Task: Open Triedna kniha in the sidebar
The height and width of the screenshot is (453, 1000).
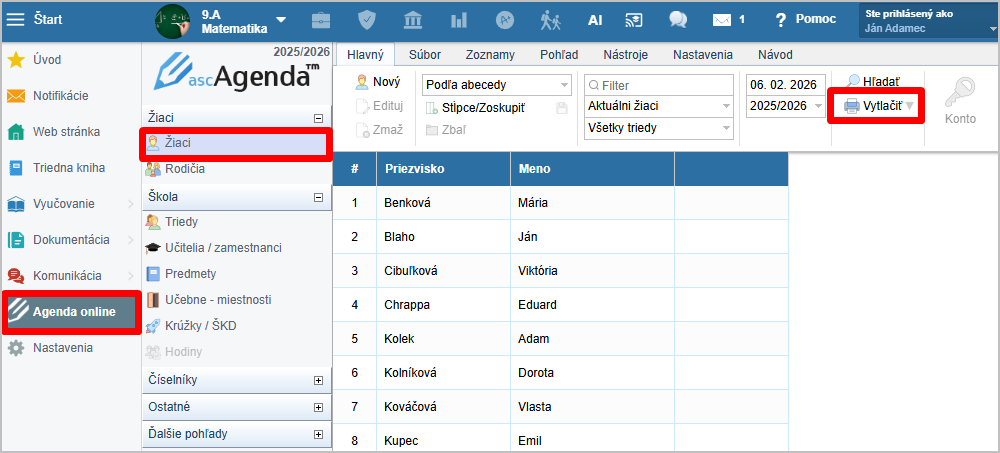Action: point(68,168)
